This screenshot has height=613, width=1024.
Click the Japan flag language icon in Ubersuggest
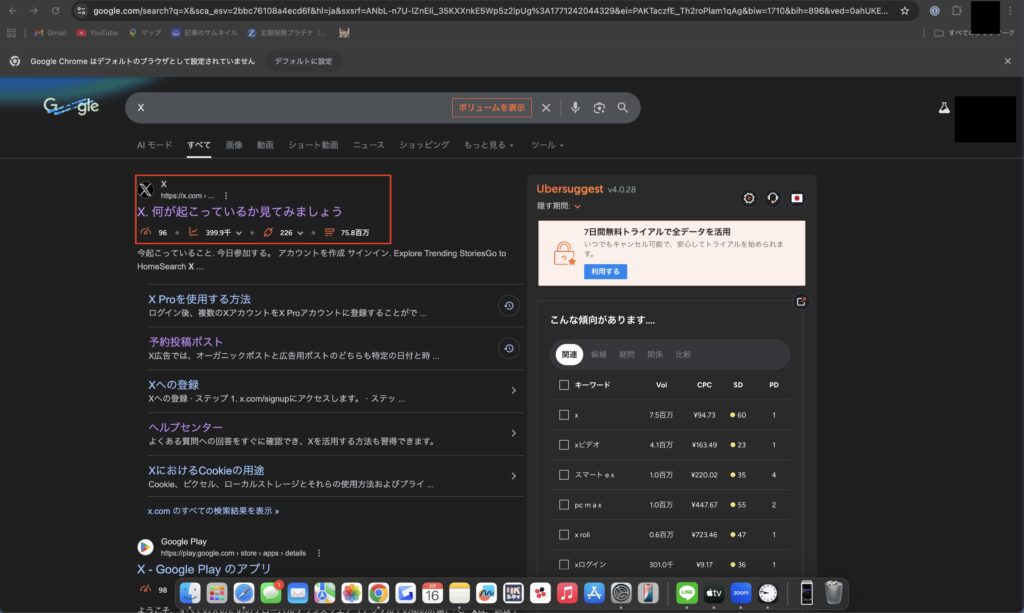pos(796,198)
